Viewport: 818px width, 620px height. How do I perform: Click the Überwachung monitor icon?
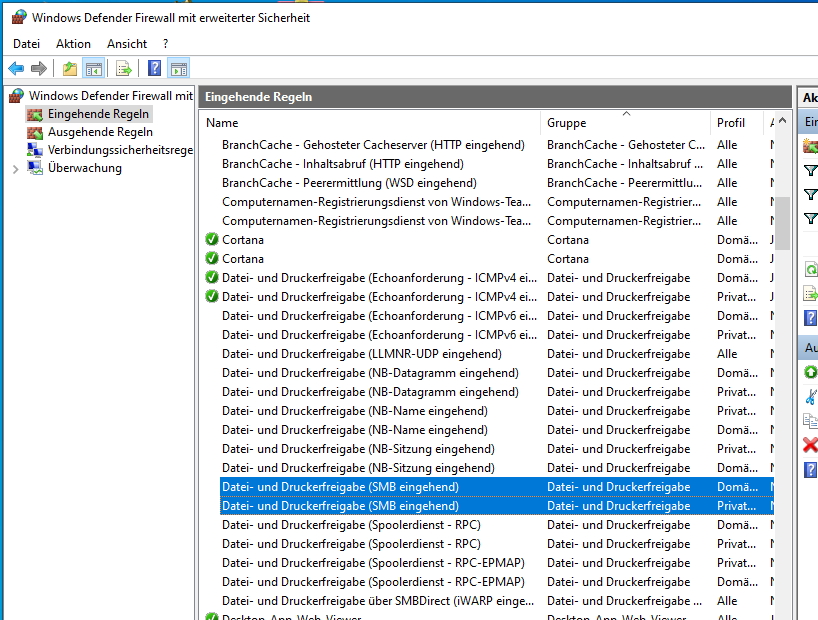tap(35, 168)
